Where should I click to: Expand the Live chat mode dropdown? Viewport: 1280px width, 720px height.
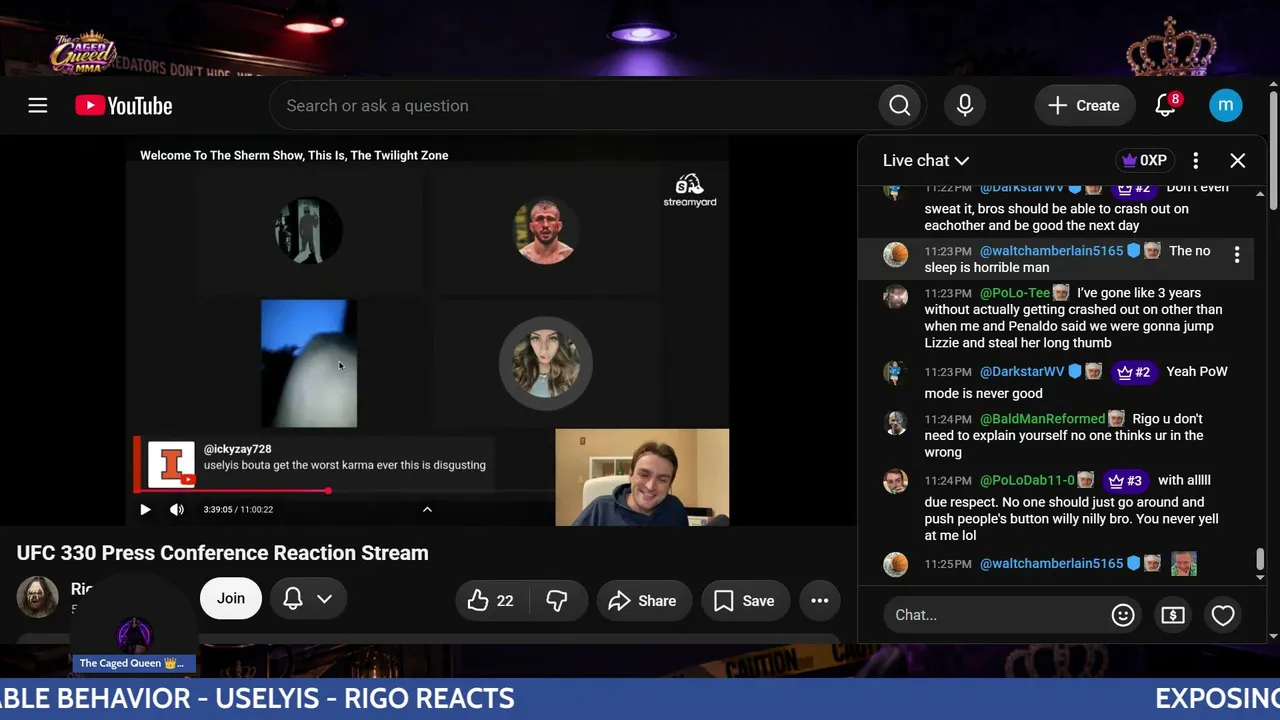926,160
